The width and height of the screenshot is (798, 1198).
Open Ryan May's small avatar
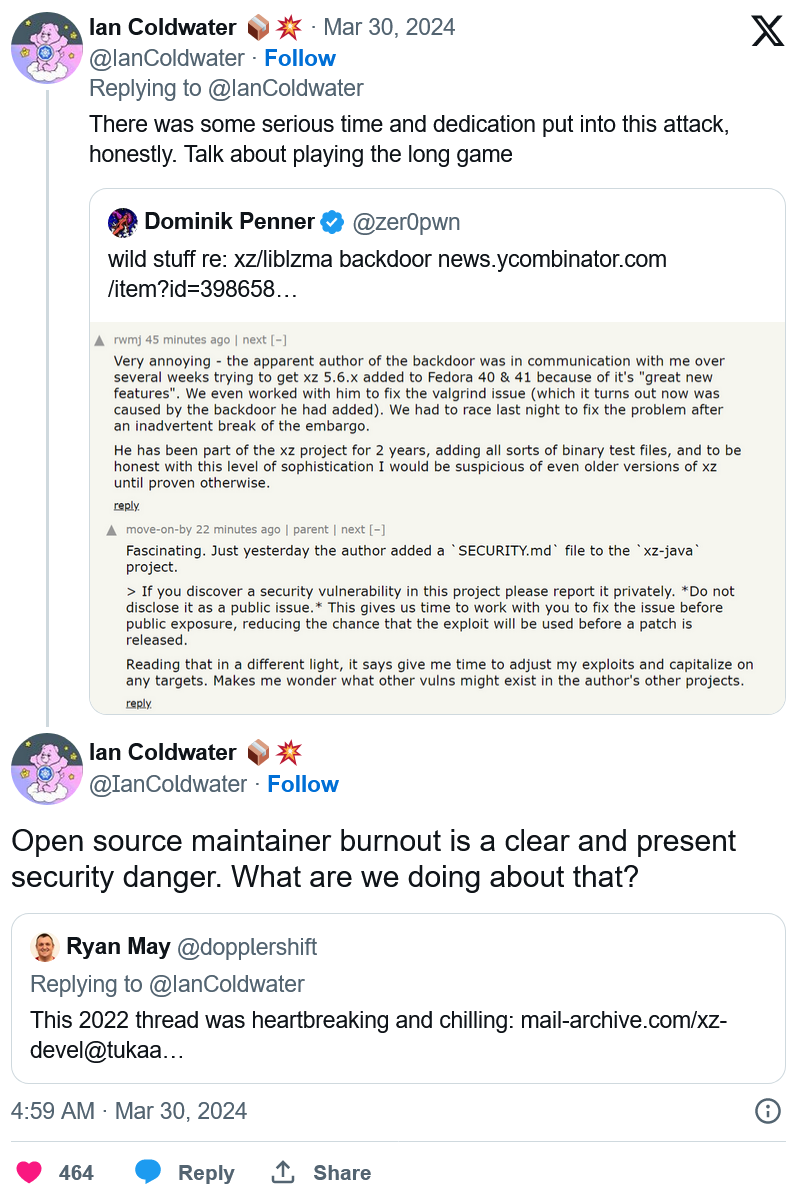(44, 947)
